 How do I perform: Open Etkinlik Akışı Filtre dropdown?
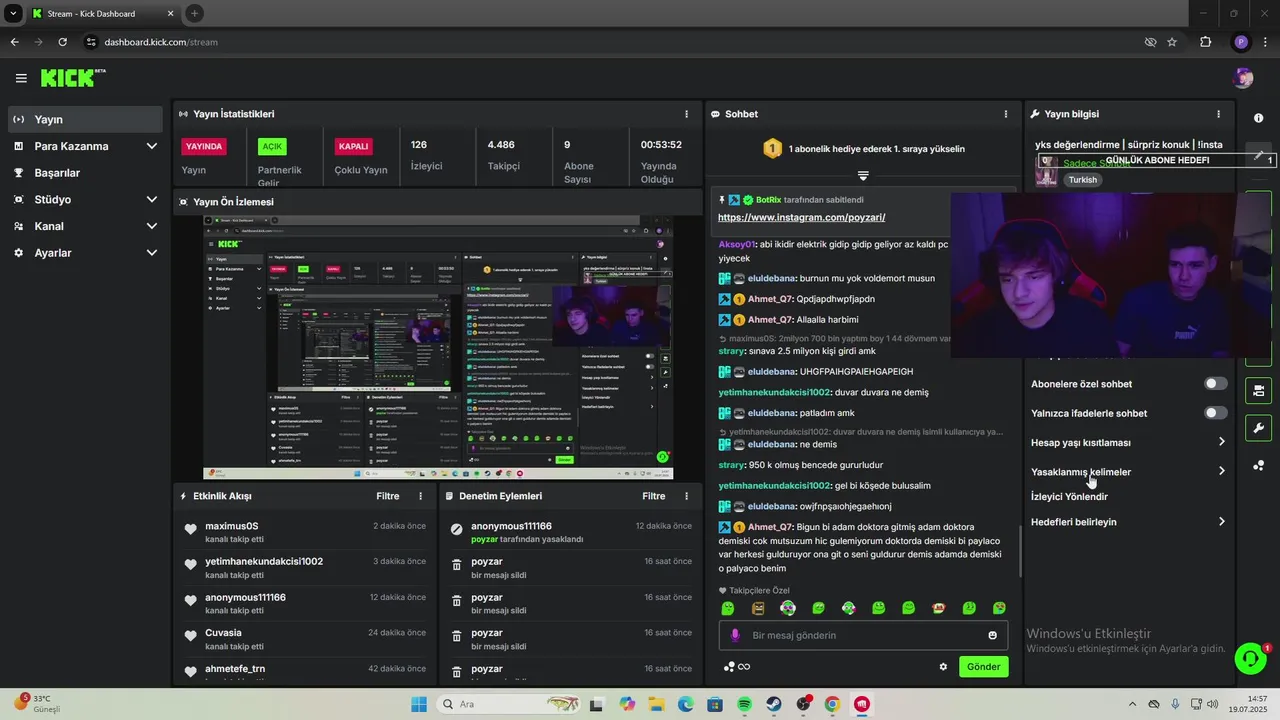(387, 496)
